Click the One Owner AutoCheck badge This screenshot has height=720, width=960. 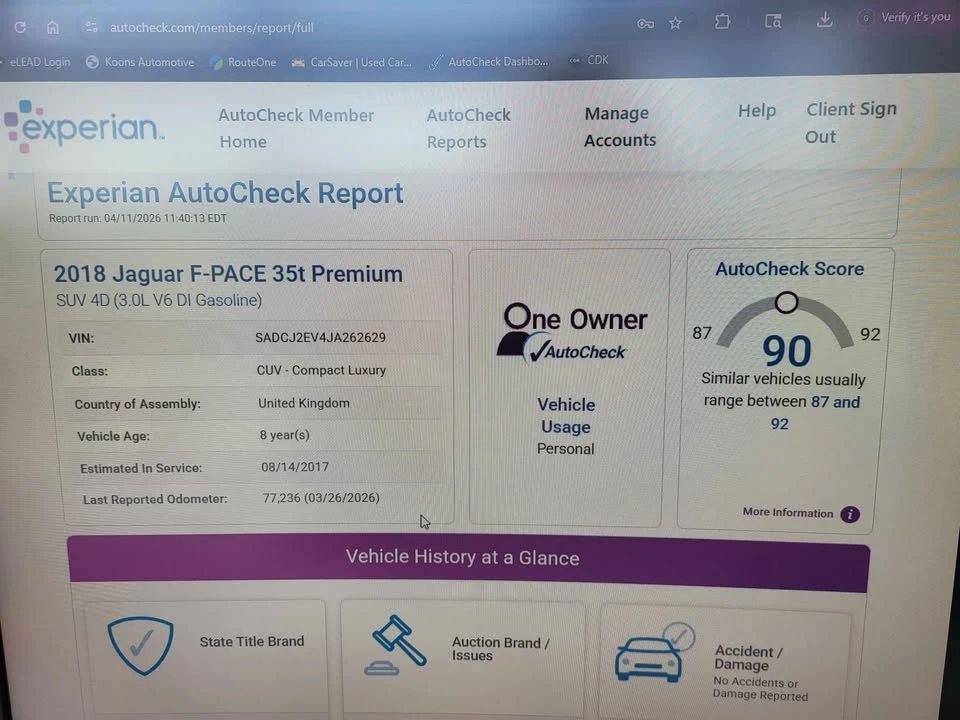pyautogui.click(x=572, y=333)
